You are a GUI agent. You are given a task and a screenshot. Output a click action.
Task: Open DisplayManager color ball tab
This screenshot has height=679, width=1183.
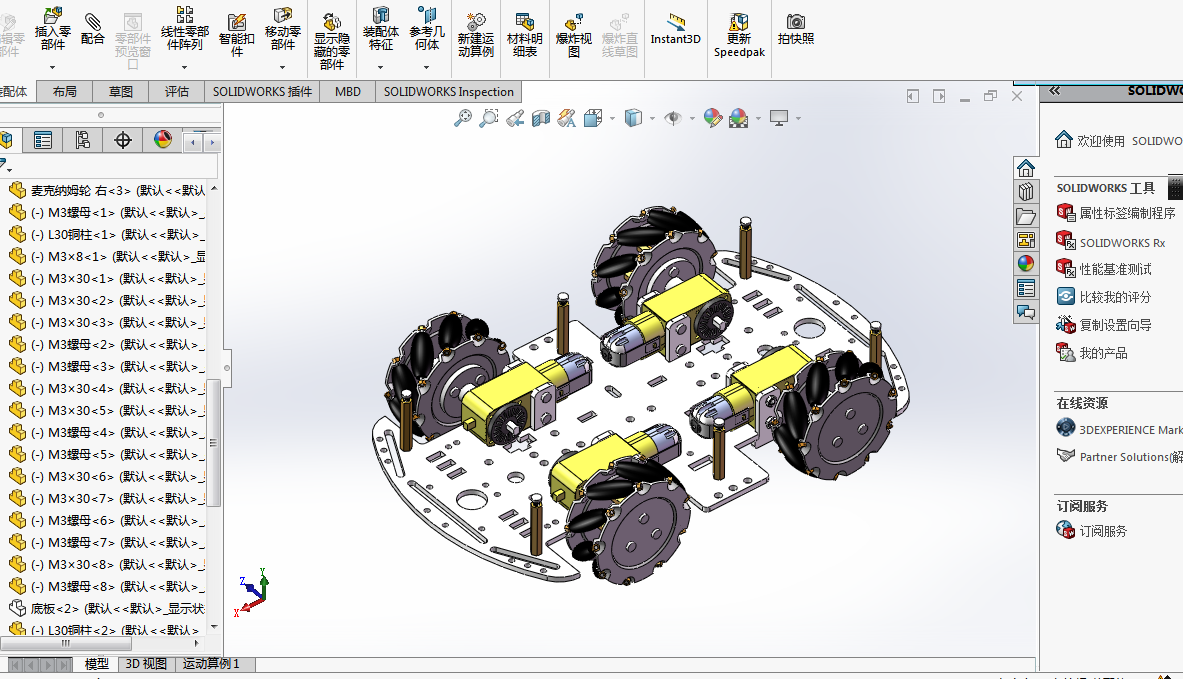coord(162,140)
